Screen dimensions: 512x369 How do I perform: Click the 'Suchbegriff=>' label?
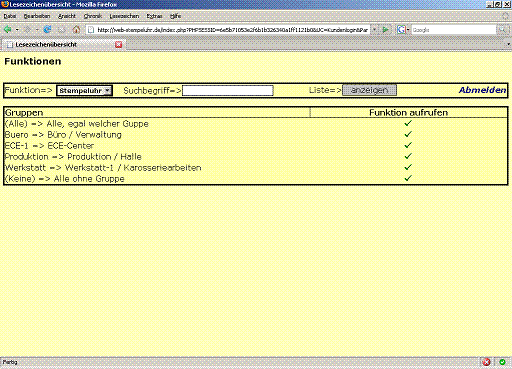coord(152,90)
